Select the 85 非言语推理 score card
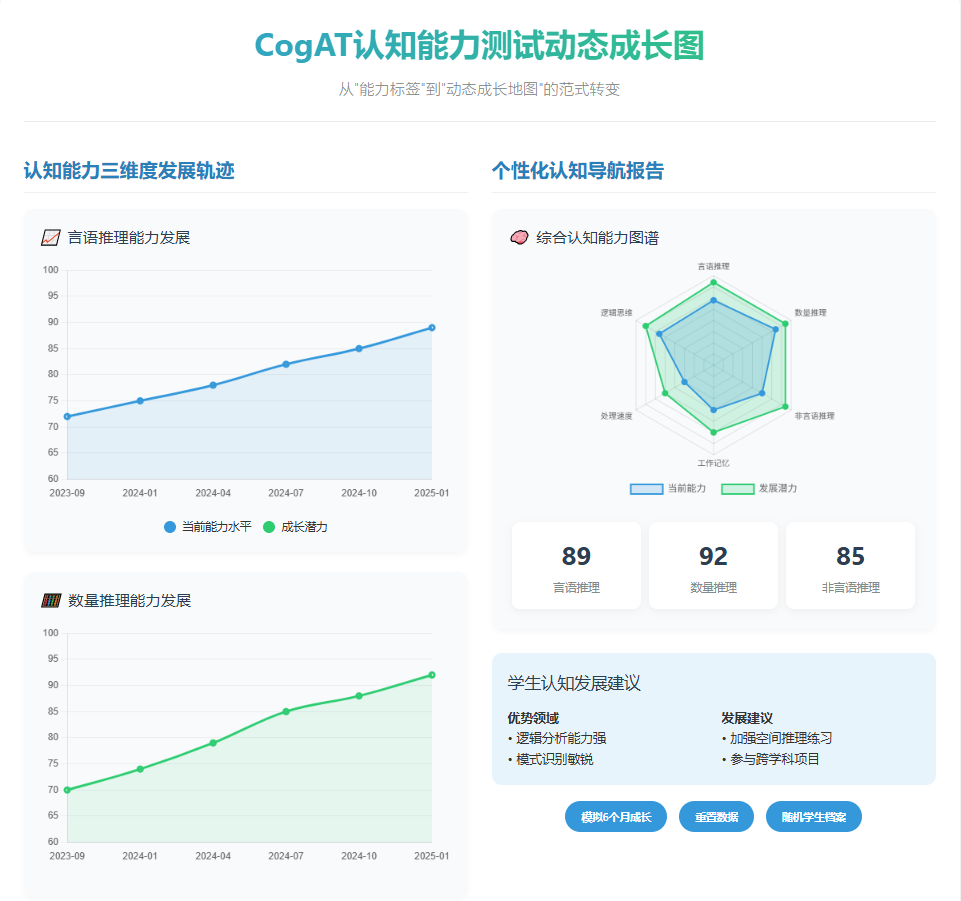This screenshot has width=961, height=901. pyautogui.click(x=850, y=566)
